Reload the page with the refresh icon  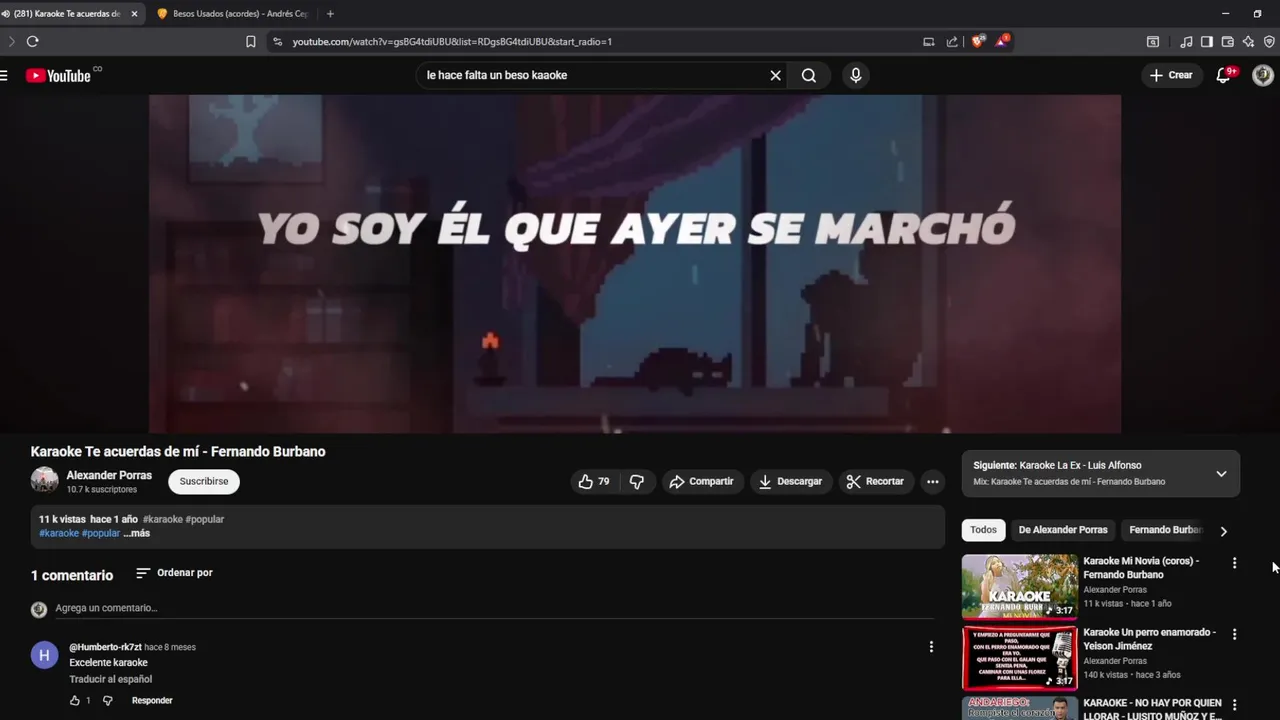(32, 41)
